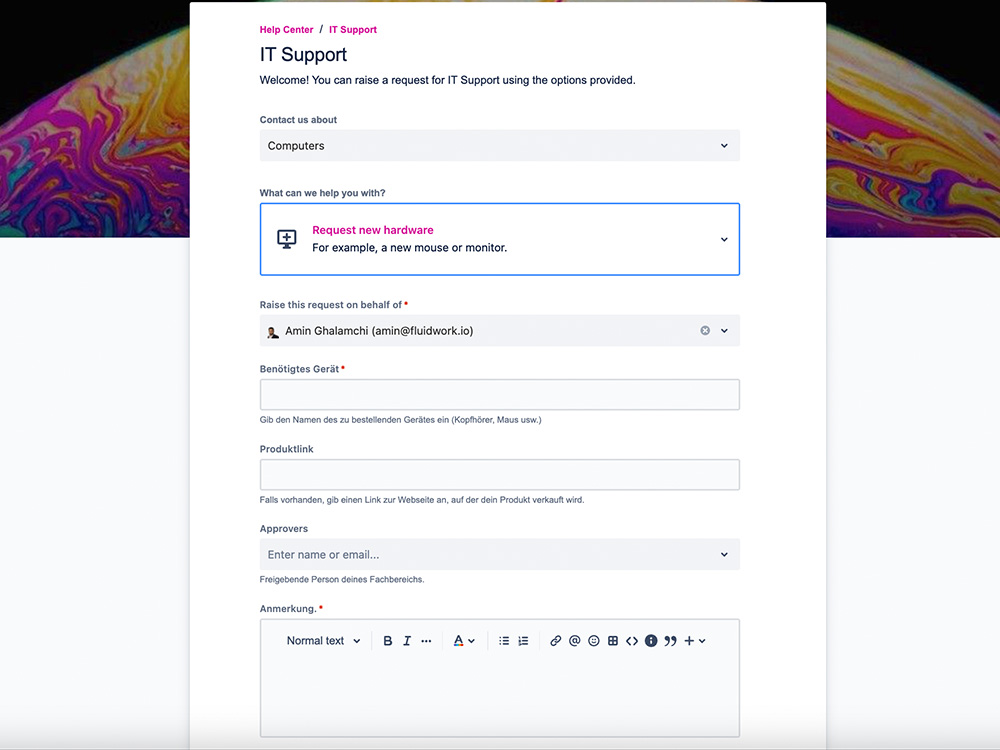Toggle bold formatting in Anmerkung editor
The width and height of the screenshot is (1000, 750).
[x=387, y=641]
